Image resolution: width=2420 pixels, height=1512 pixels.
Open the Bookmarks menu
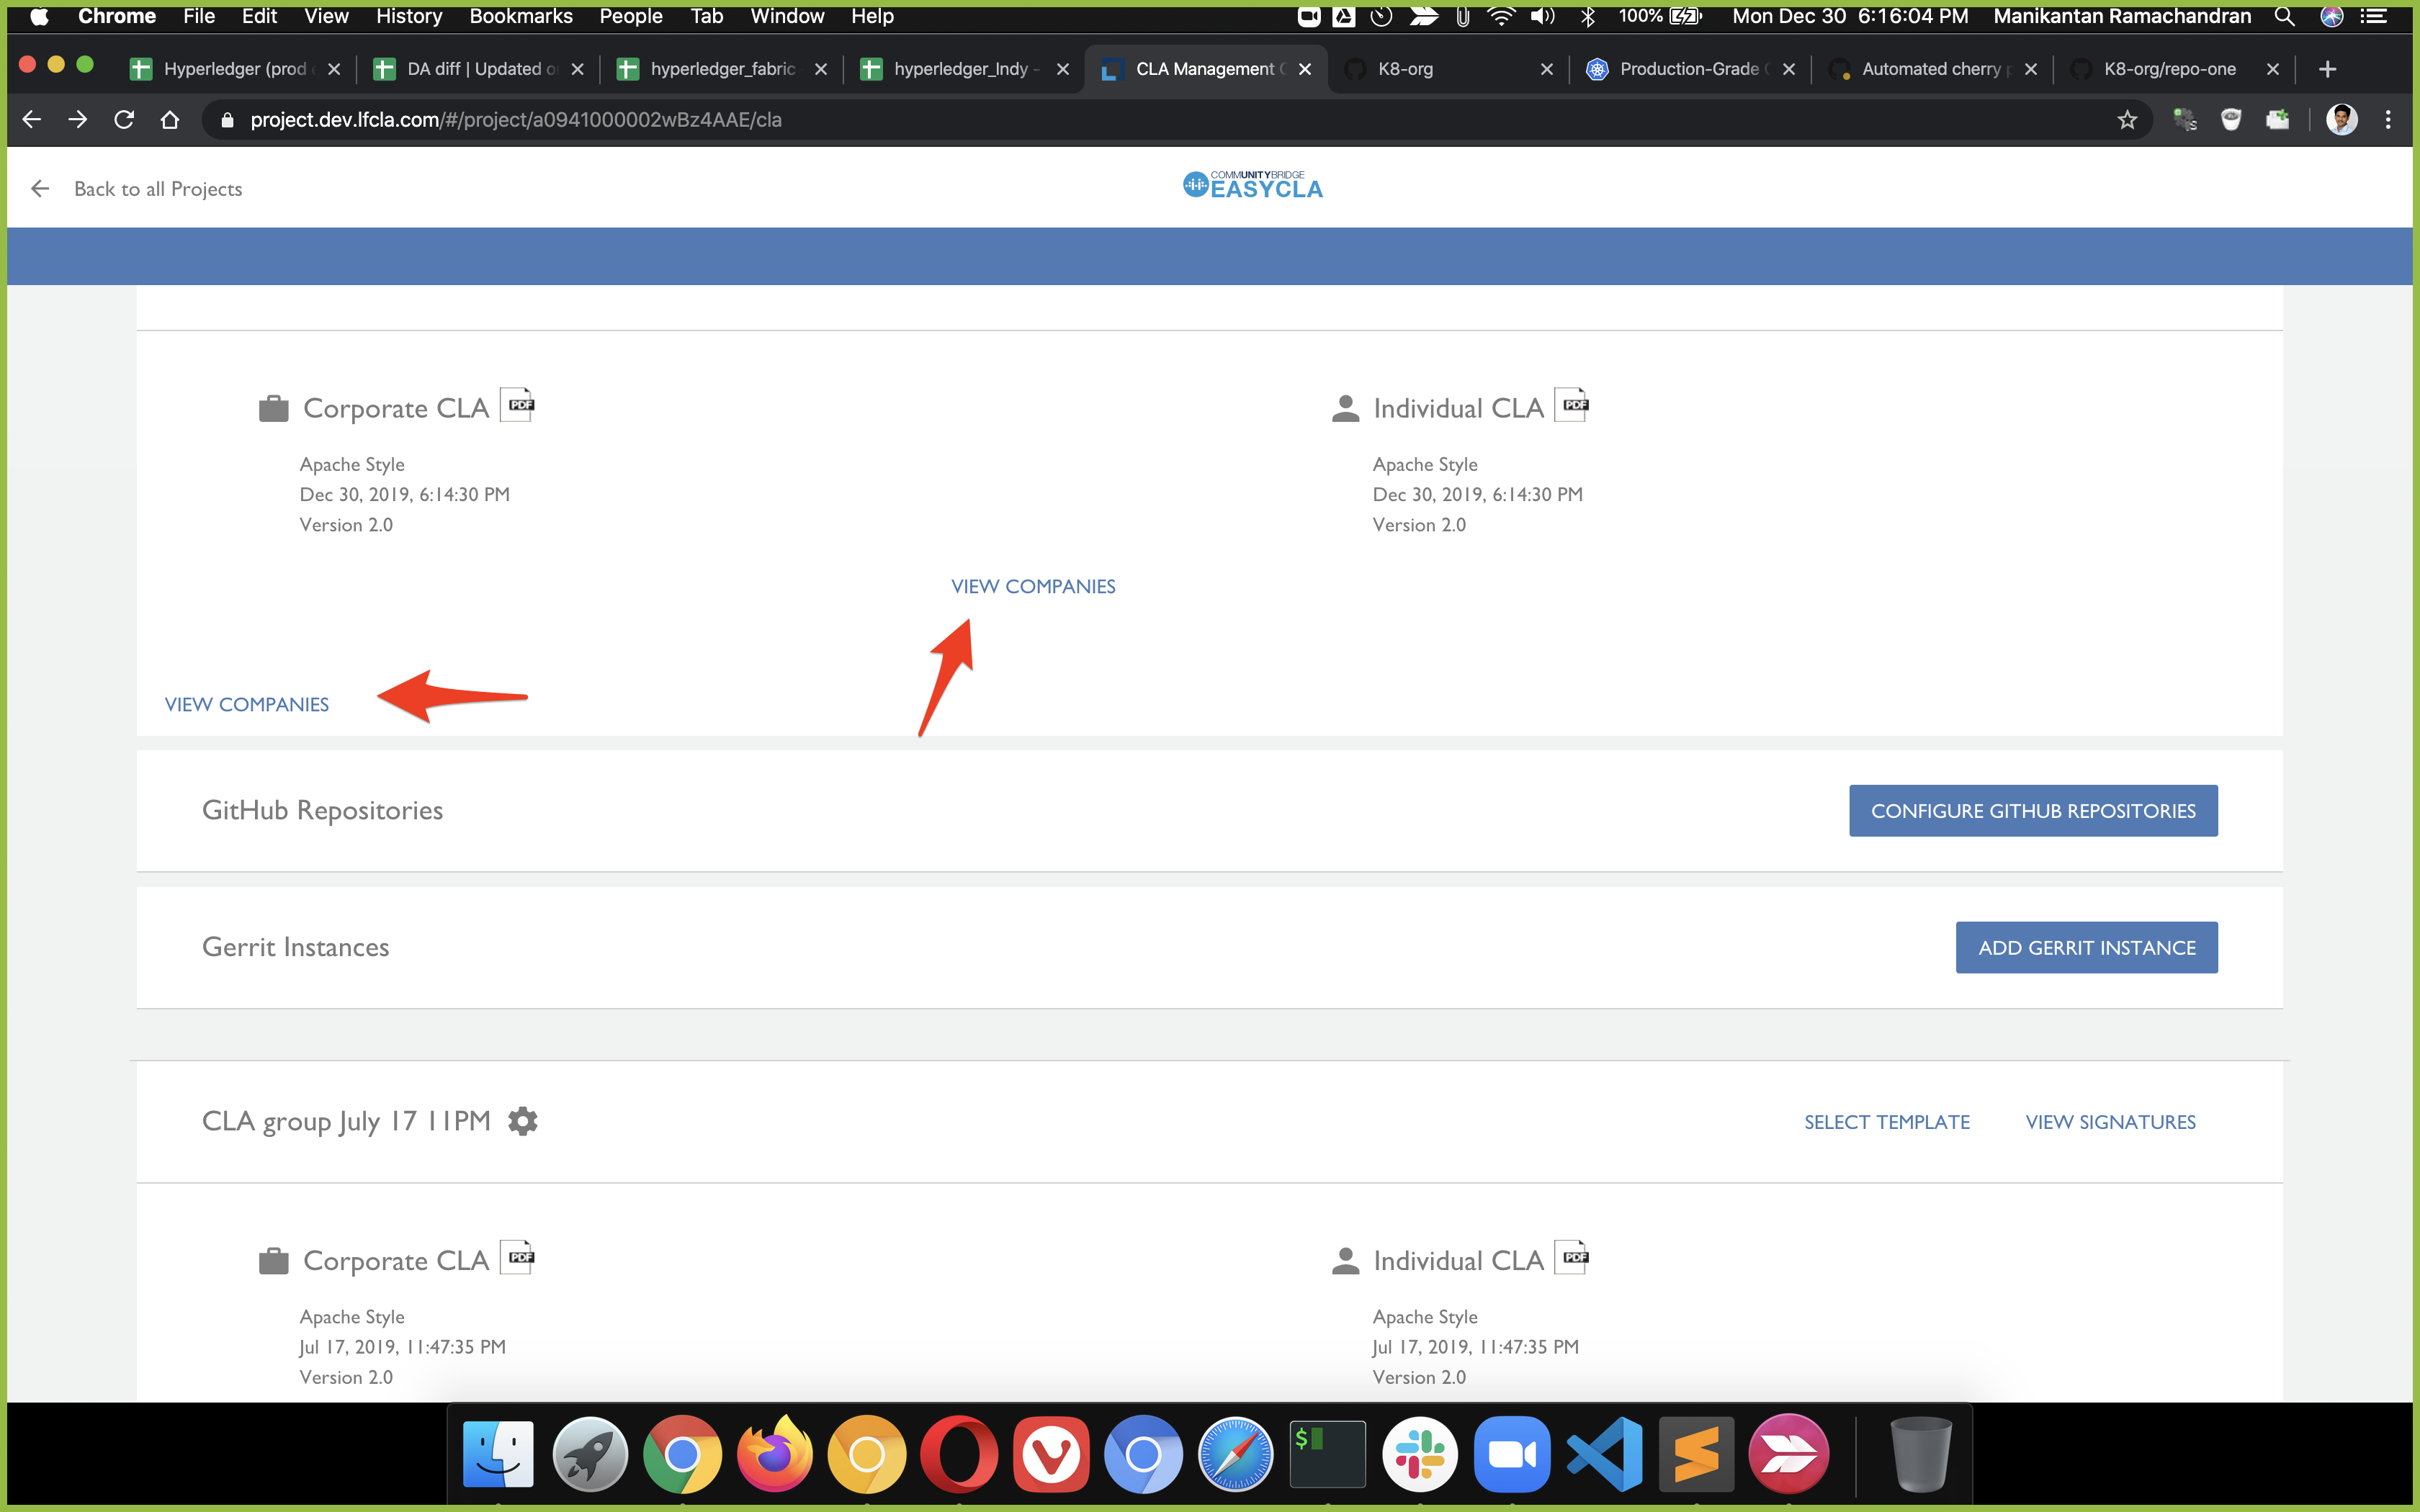point(521,16)
